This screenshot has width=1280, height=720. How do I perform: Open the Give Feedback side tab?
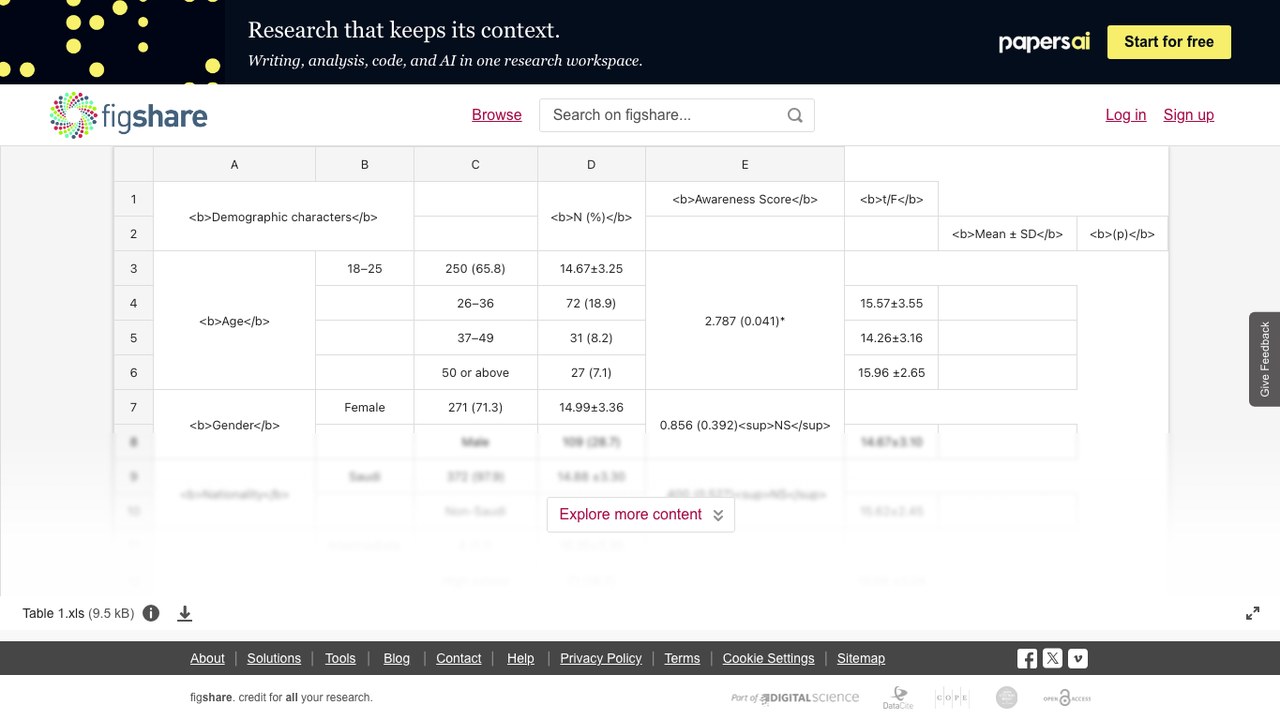tap(1264, 359)
